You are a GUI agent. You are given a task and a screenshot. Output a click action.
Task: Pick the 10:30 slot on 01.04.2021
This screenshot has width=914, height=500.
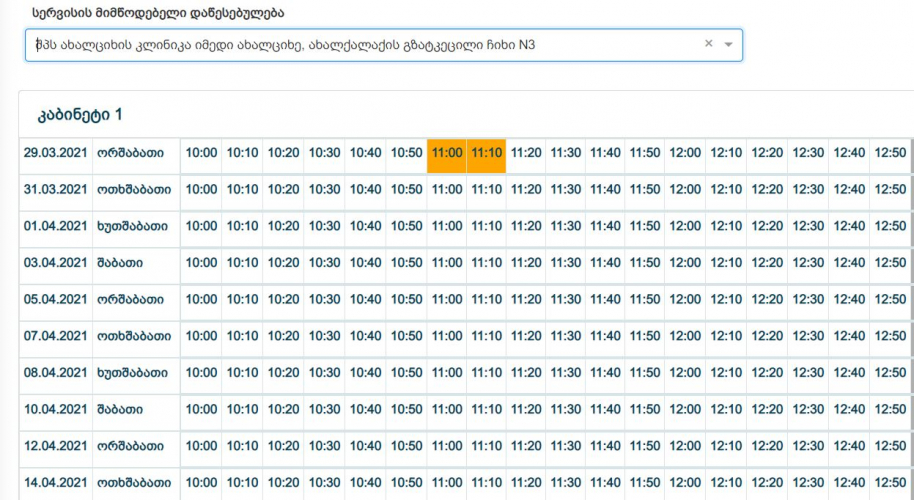click(324, 226)
